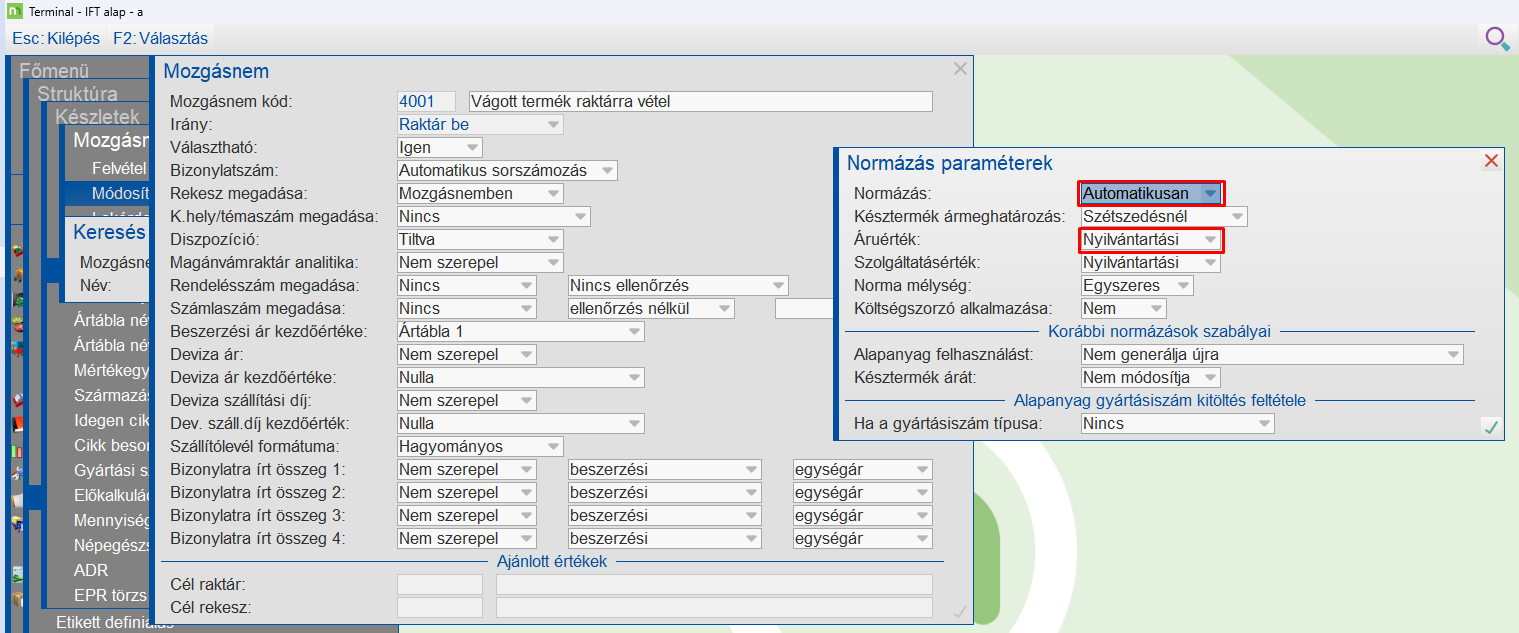Select the Készletek menu level
1519x633 pixels.
[x=97, y=117]
